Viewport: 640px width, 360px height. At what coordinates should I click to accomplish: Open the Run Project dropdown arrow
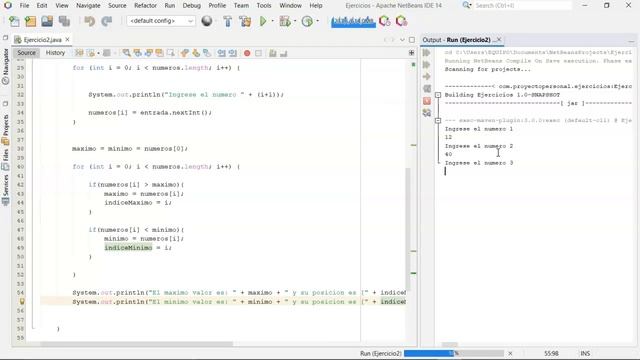click(x=273, y=21)
